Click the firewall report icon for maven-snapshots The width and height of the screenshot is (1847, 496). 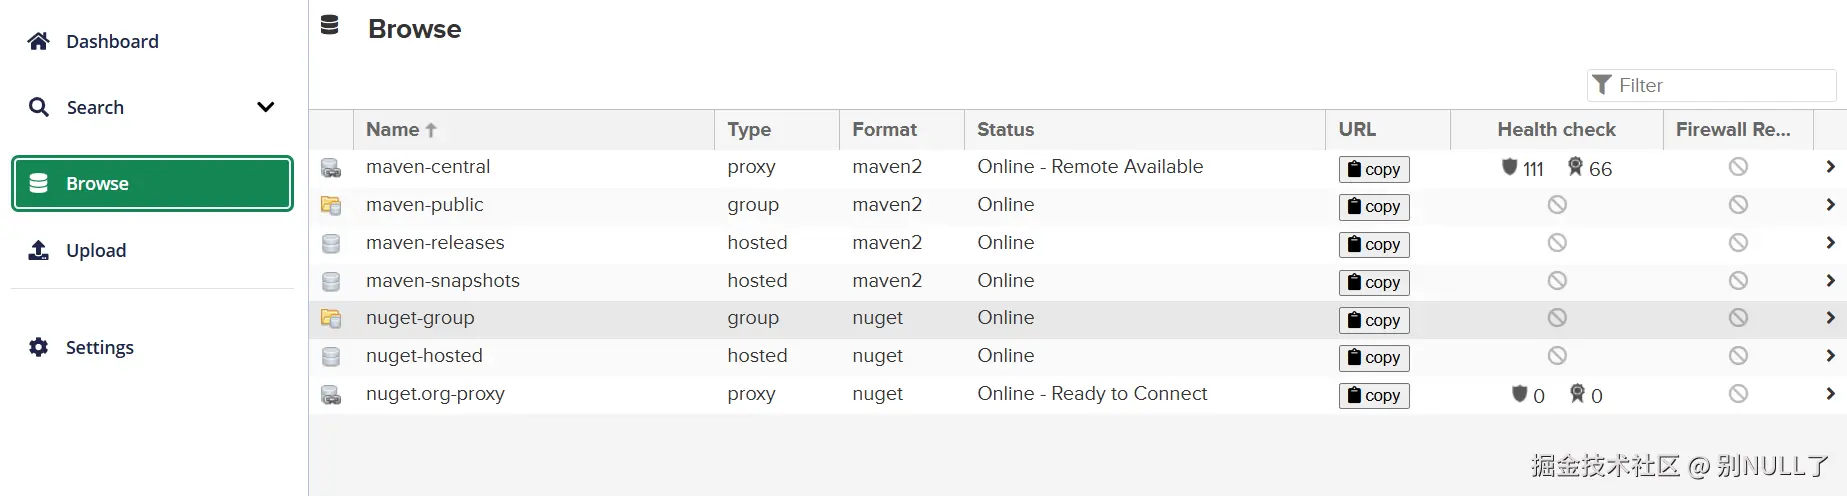[x=1738, y=281]
